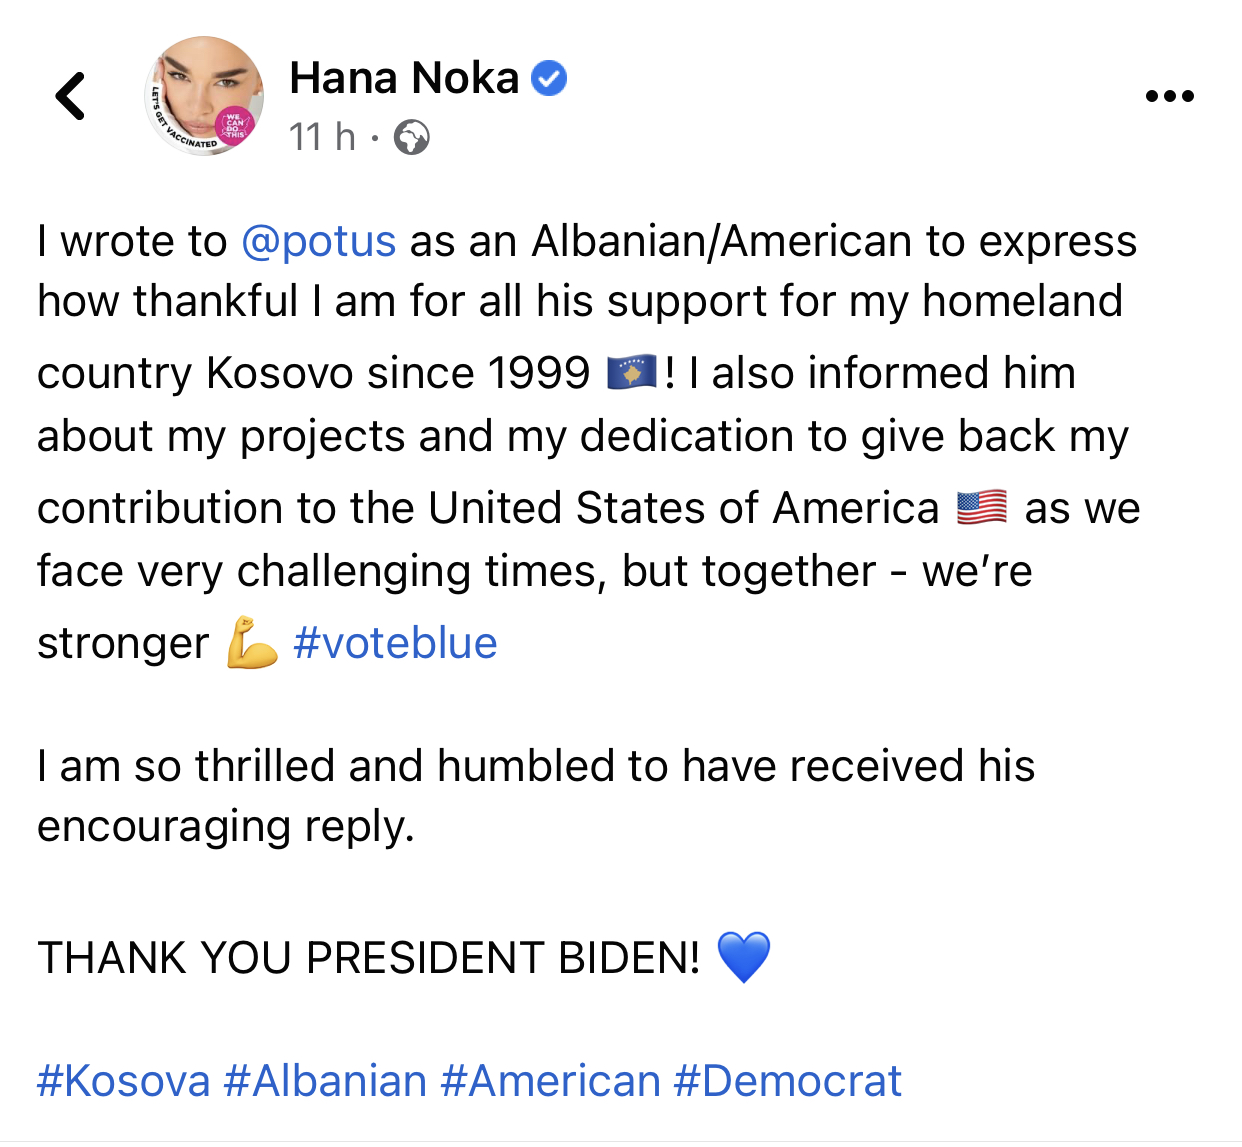Go back using the left arrow
This screenshot has width=1242, height=1147.
point(70,96)
